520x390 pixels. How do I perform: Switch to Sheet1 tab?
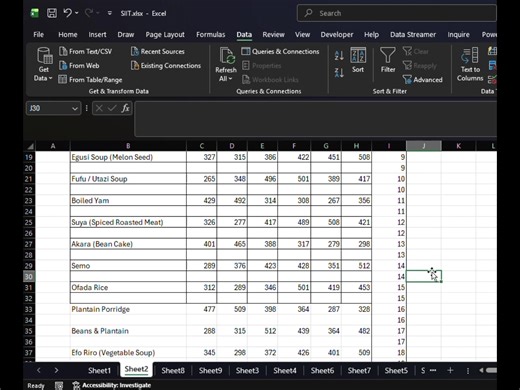coord(99,370)
